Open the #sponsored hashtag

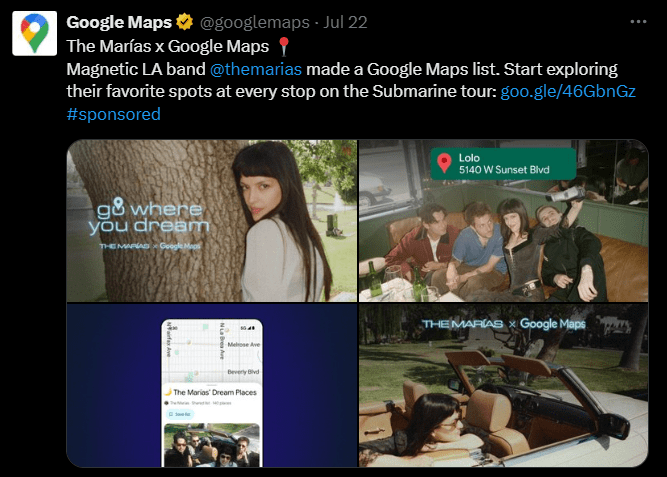click(114, 114)
